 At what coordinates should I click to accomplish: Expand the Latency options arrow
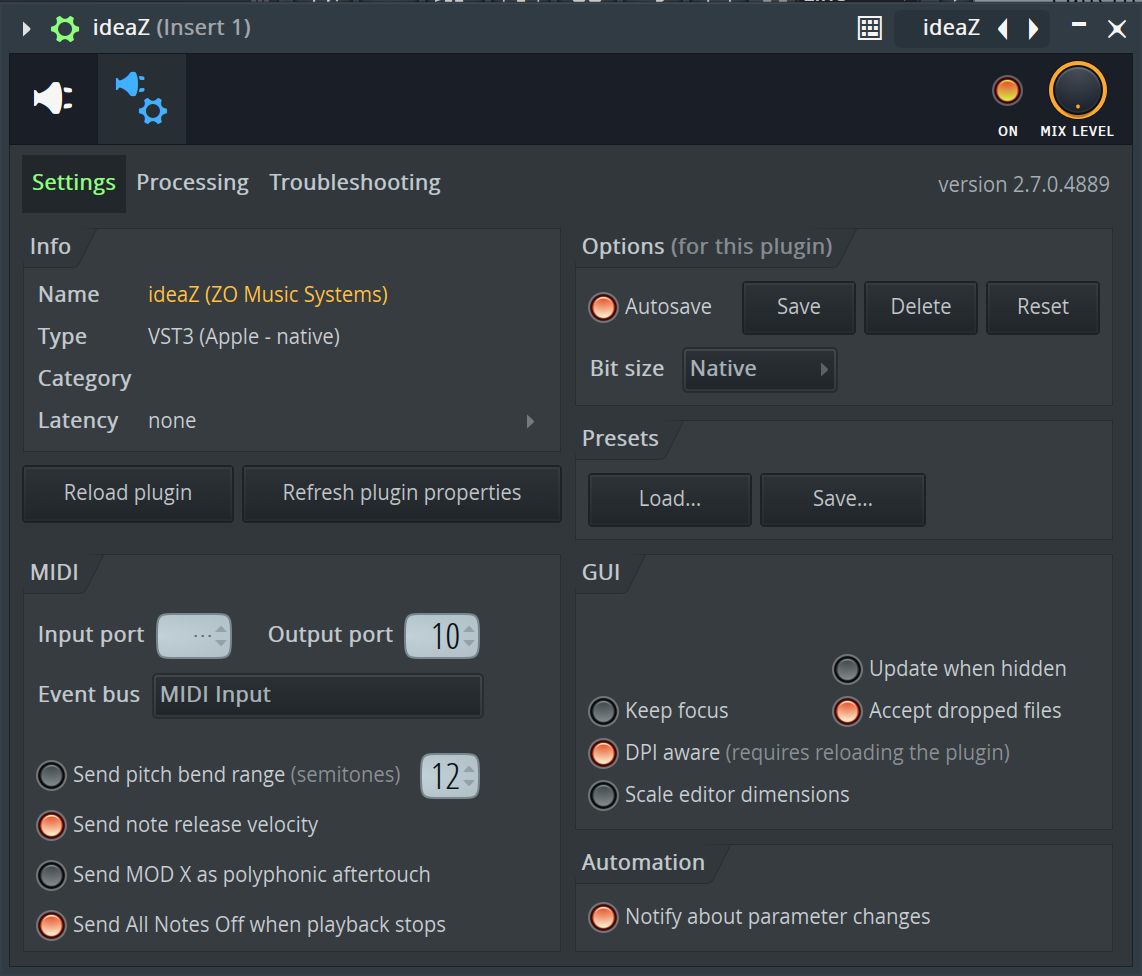coord(530,421)
